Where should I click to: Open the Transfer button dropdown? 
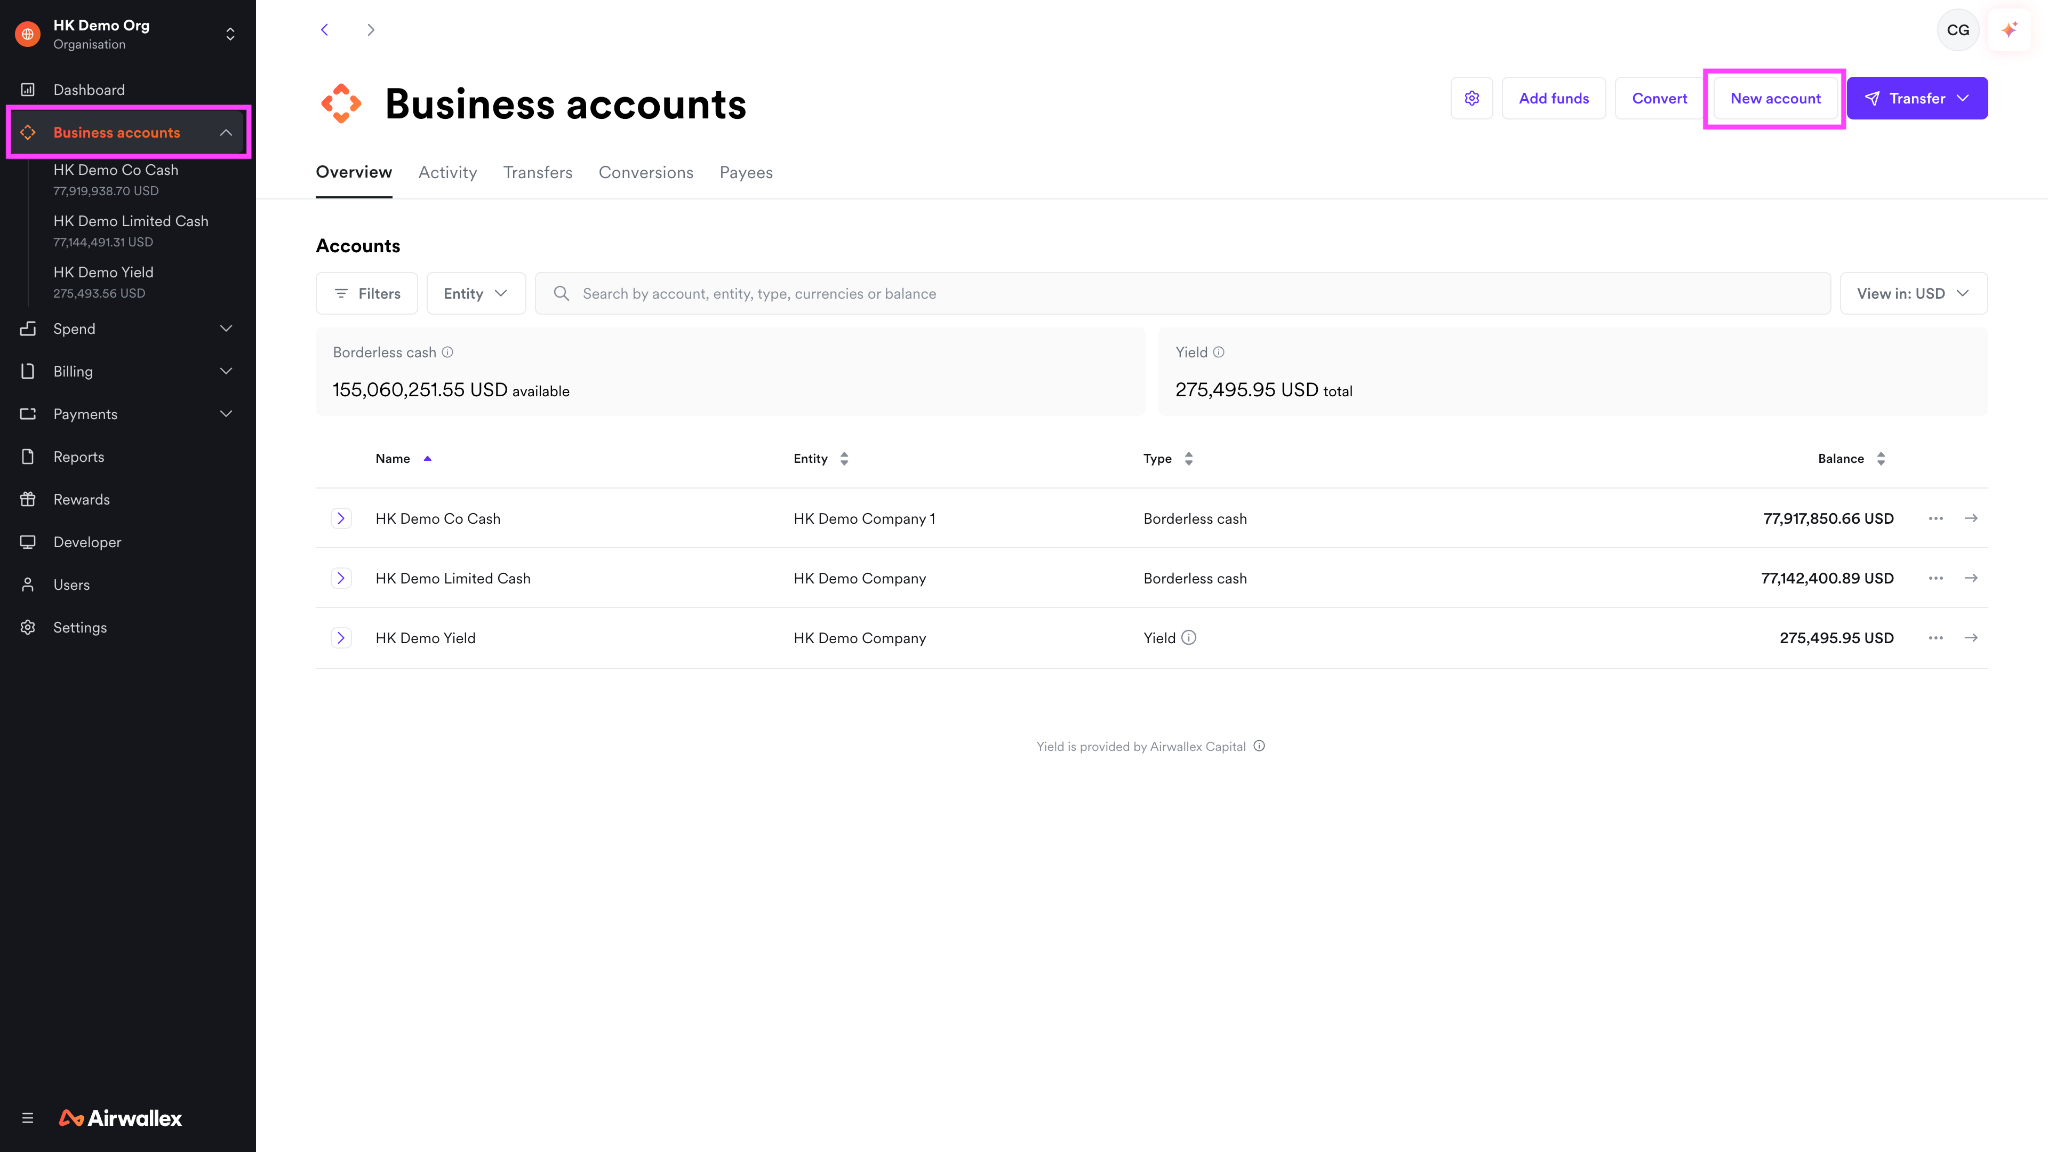point(1917,98)
